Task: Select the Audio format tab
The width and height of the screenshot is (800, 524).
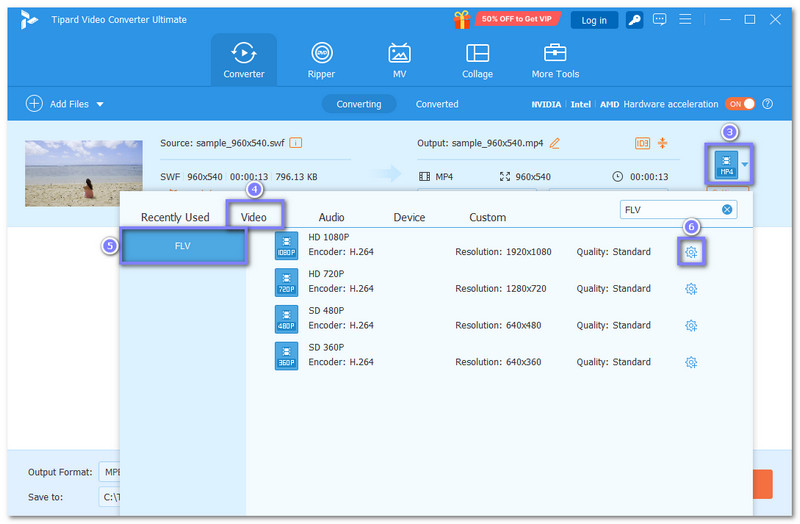Action: [x=331, y=217]
